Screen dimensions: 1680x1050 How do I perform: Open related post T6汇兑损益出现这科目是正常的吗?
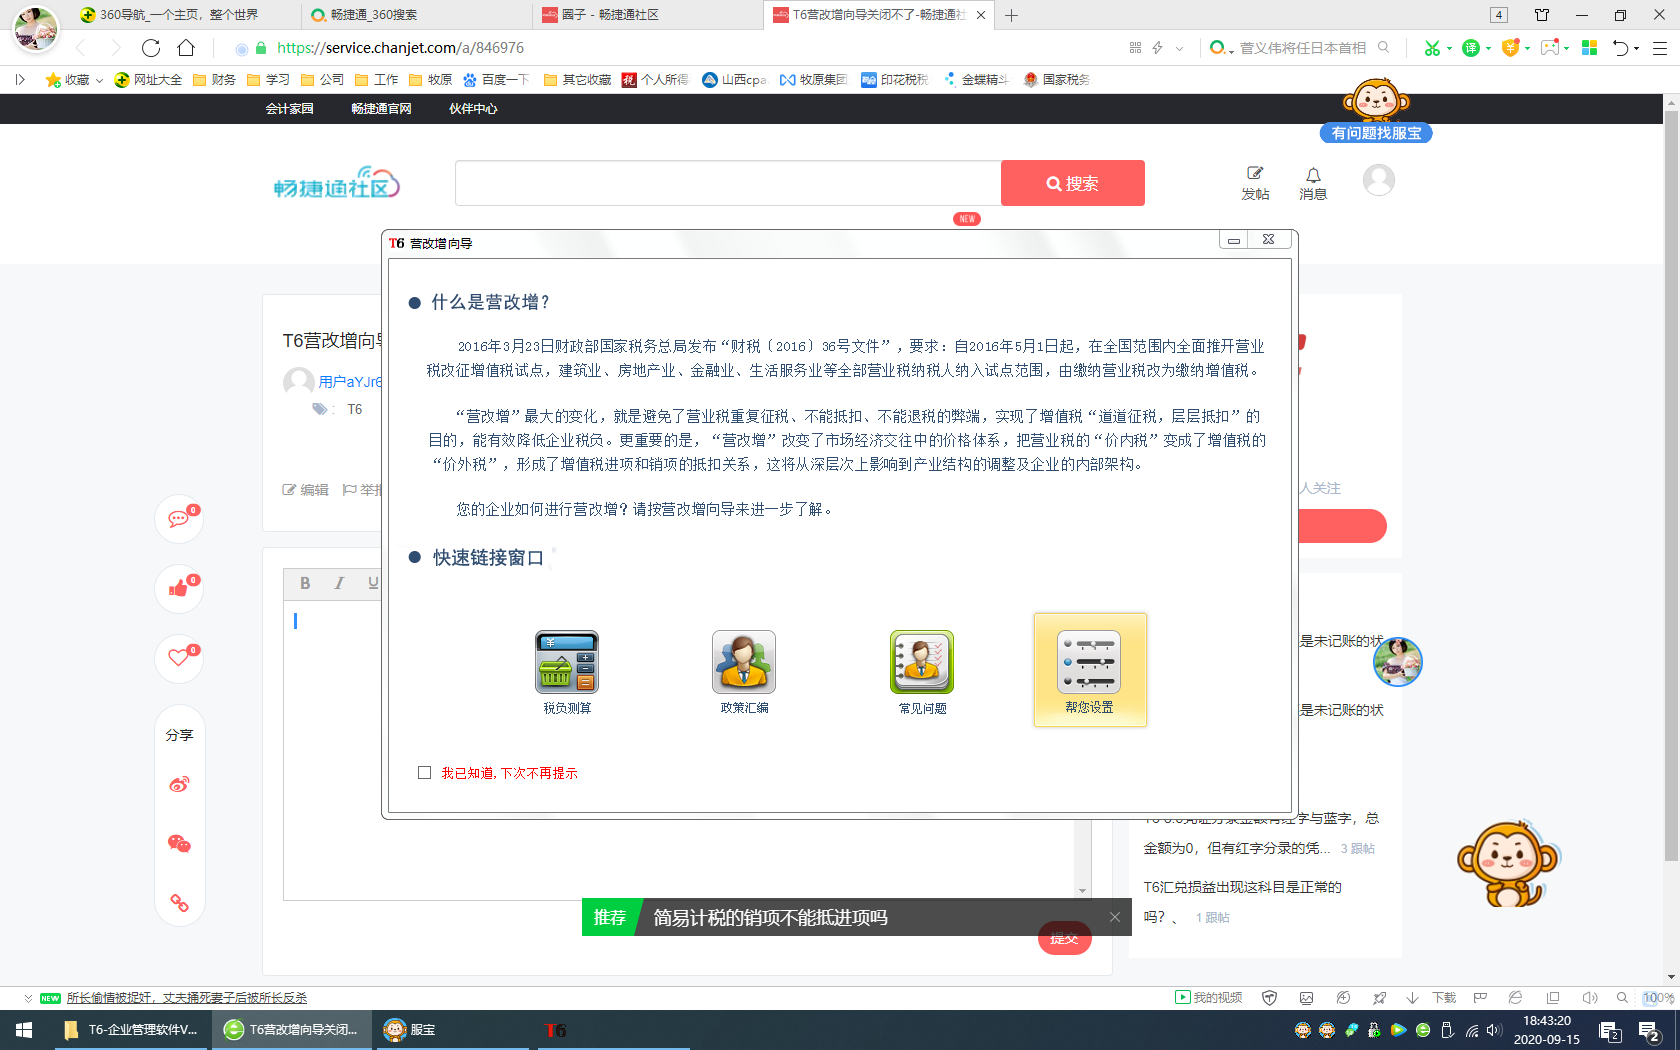(1242, 902)
